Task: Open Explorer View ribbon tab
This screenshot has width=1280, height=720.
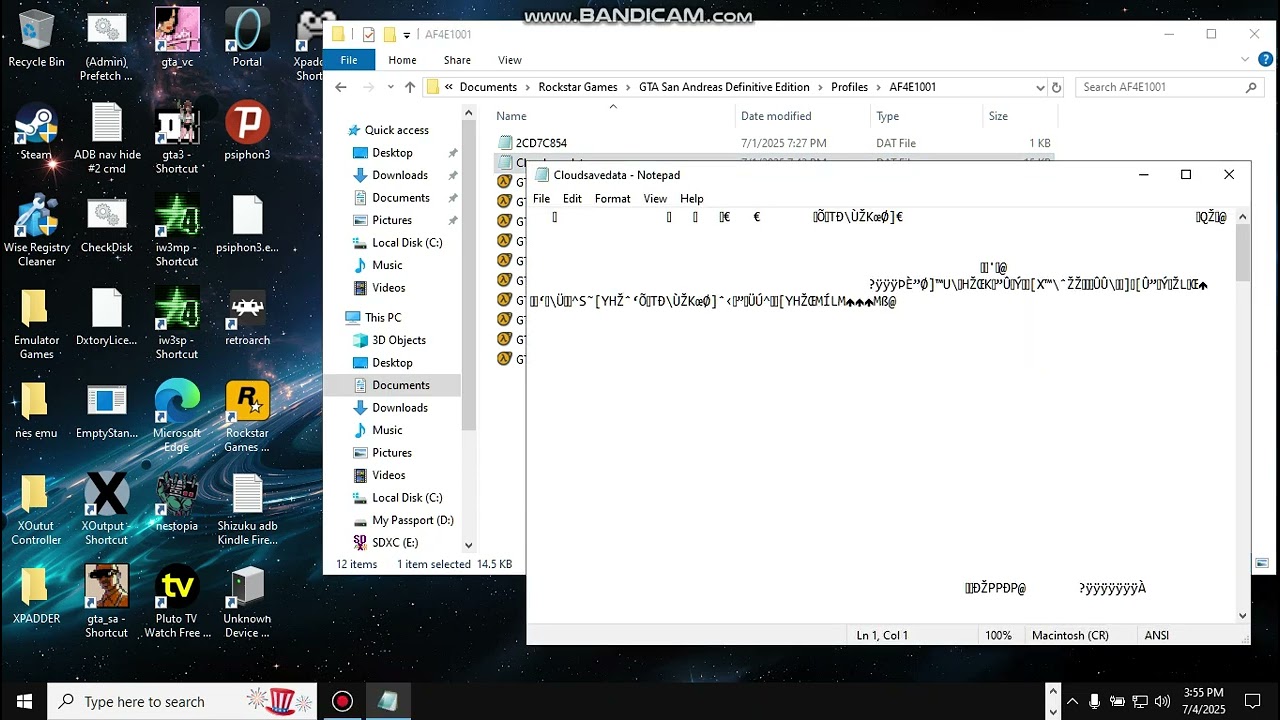Action: (510, 60)
